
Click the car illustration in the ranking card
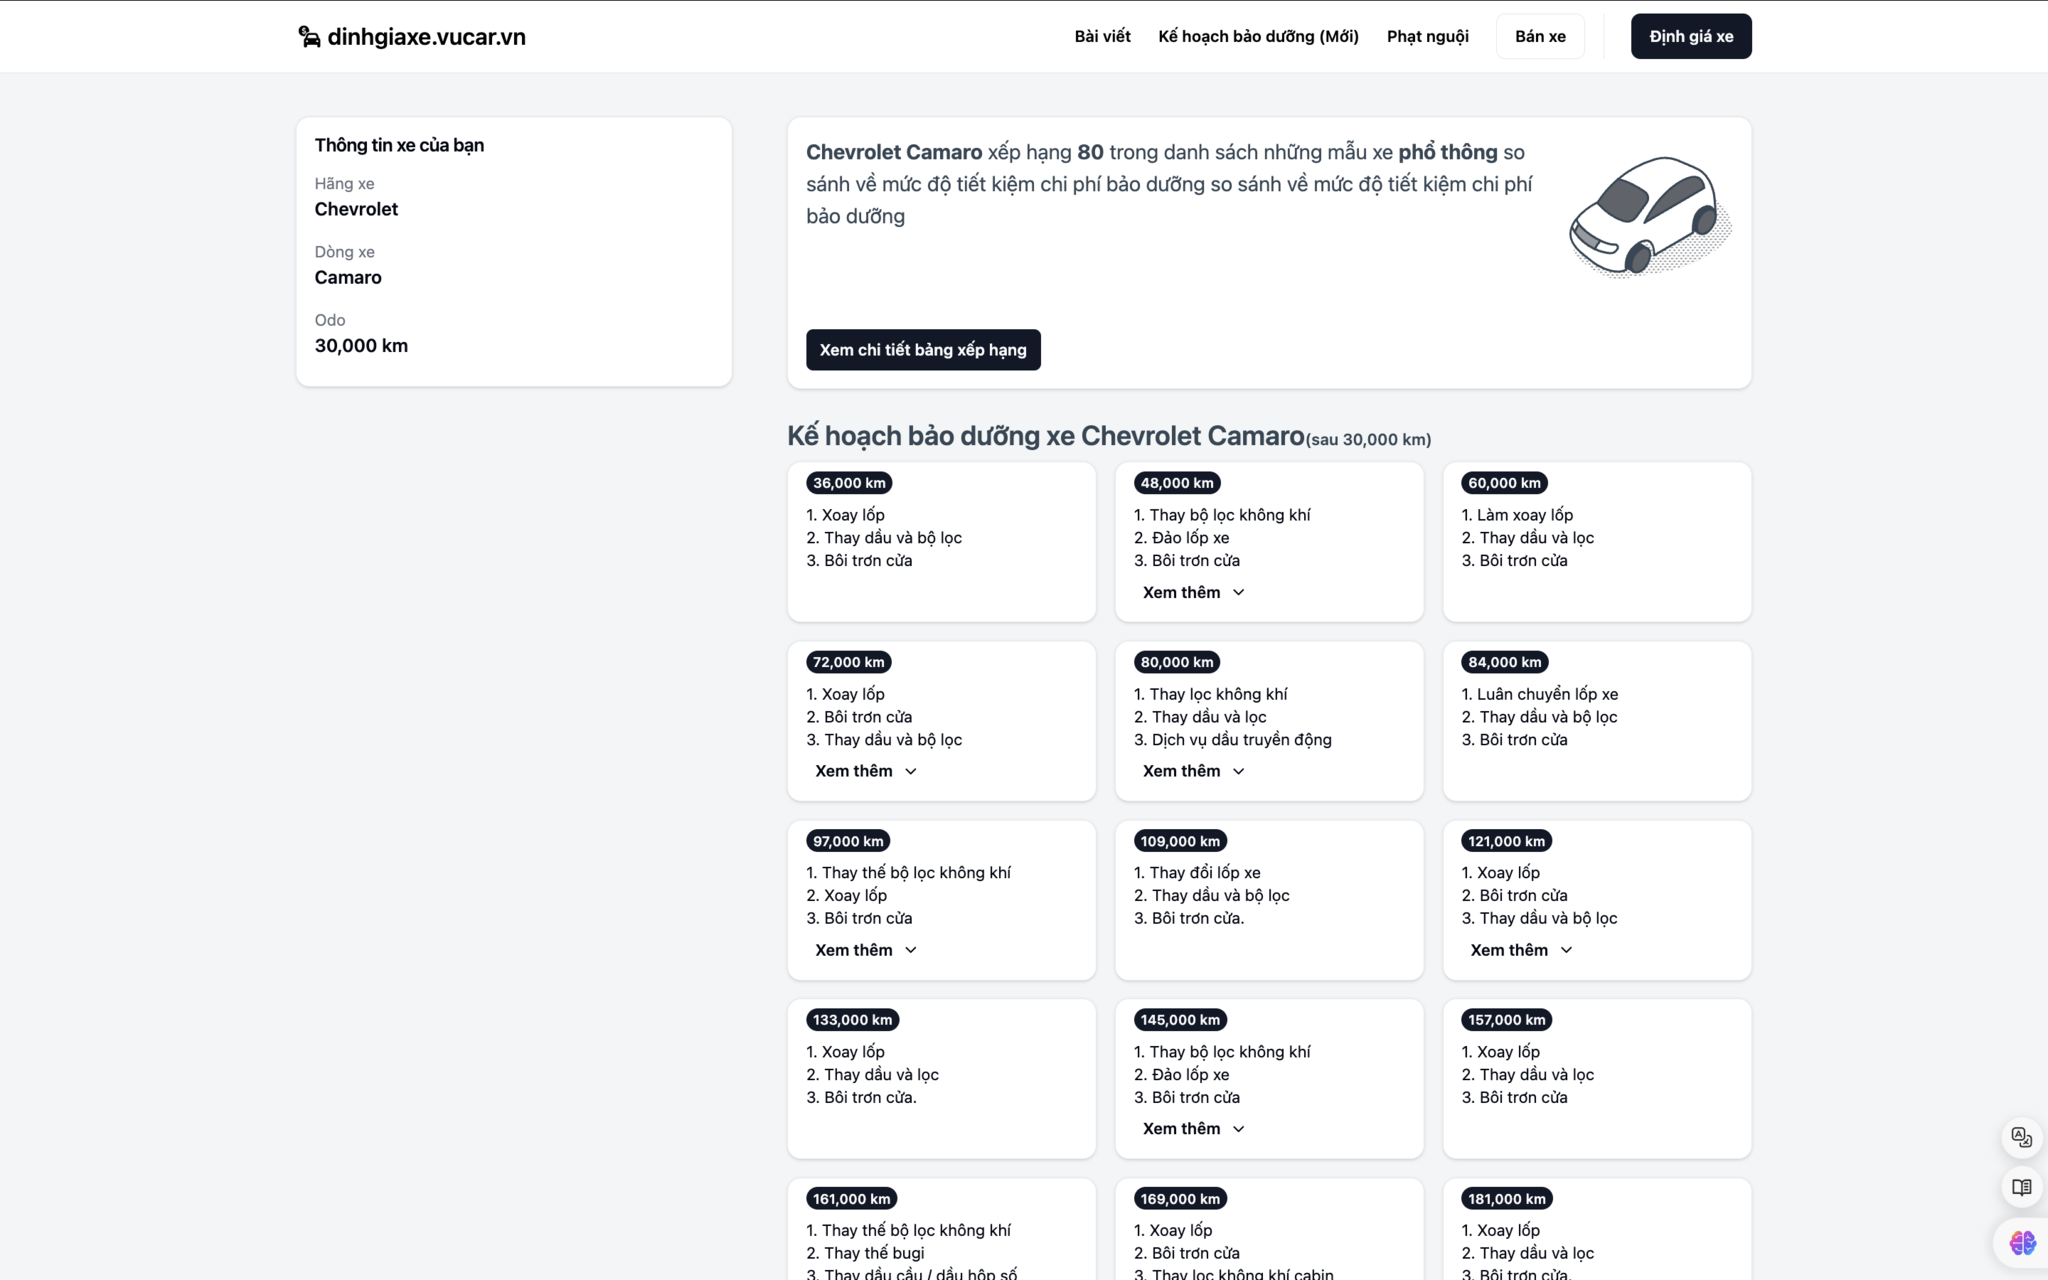click(x=1650, y=215)
